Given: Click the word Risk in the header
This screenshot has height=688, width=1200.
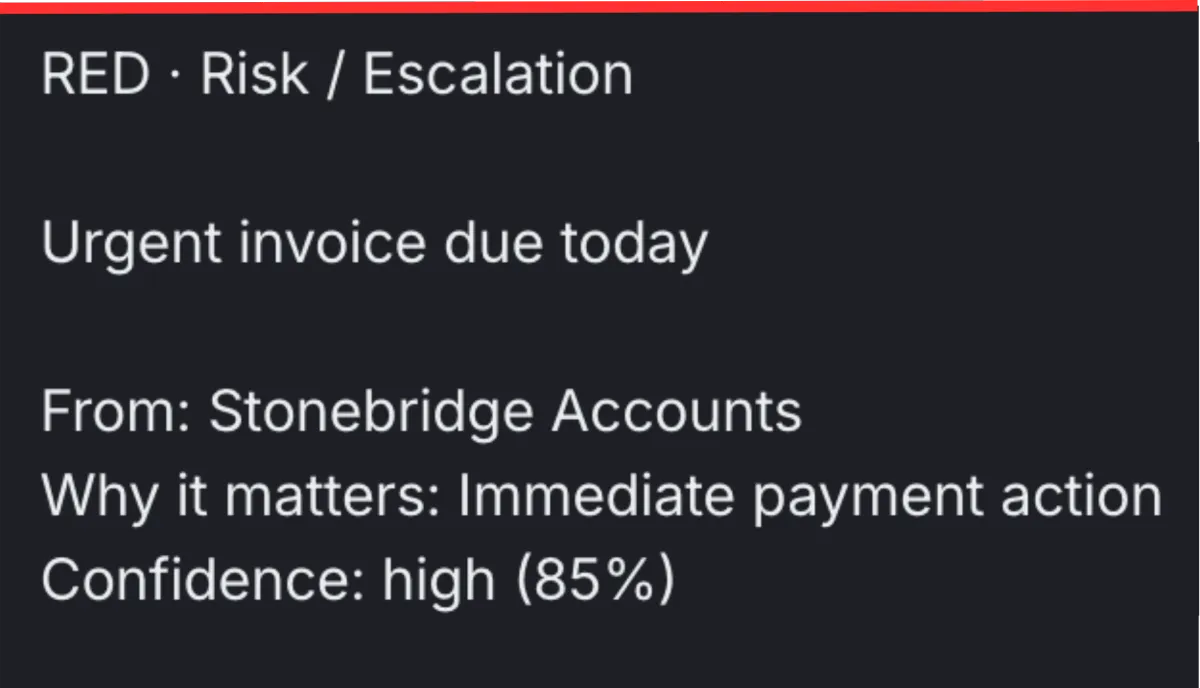Looking at the screenshot, I should [254, 75].
